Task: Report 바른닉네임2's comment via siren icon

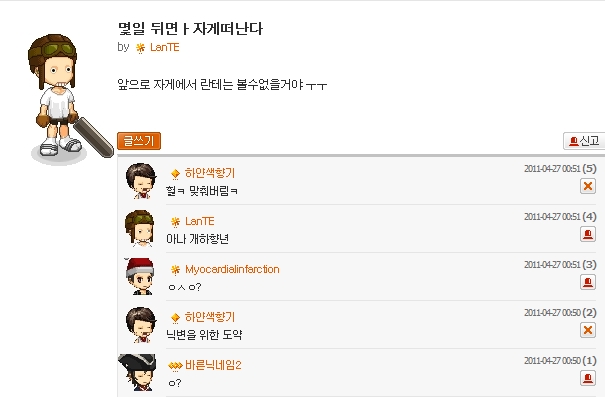Action: 588,378
